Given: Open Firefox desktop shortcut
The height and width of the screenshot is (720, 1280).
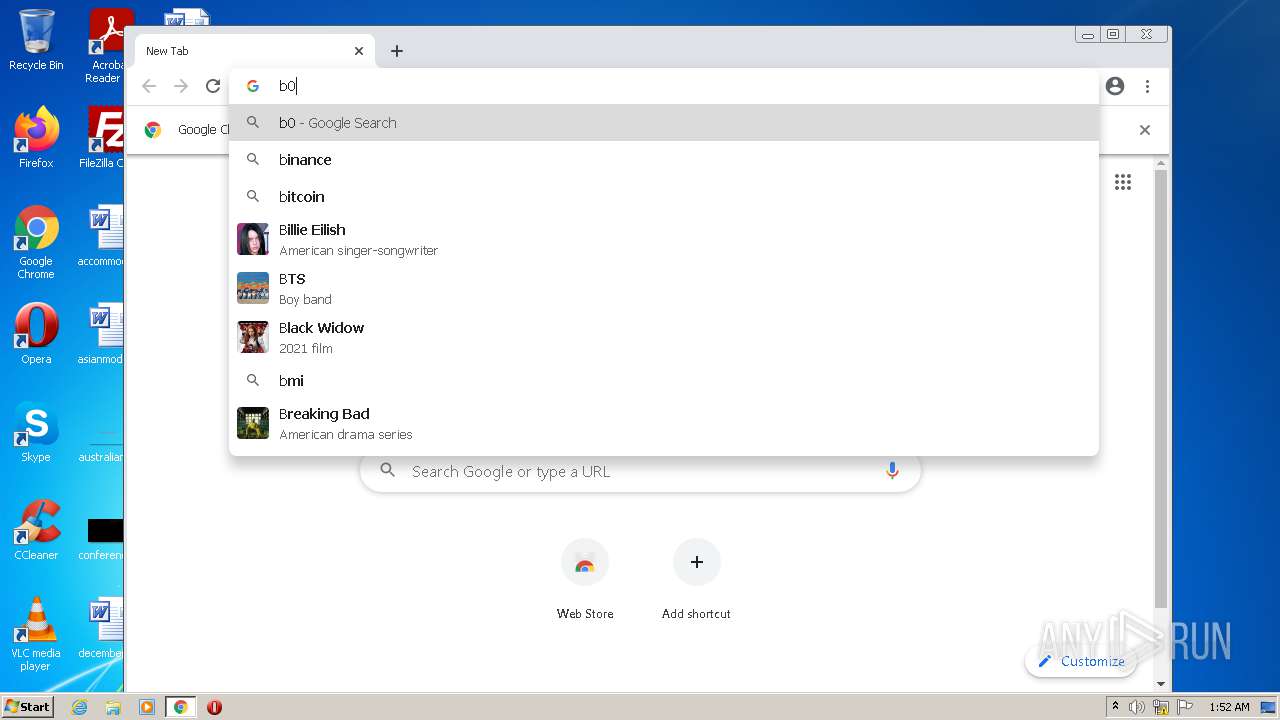Looking at the screenshot, I should pyautogui.click(x=36, y=137).
